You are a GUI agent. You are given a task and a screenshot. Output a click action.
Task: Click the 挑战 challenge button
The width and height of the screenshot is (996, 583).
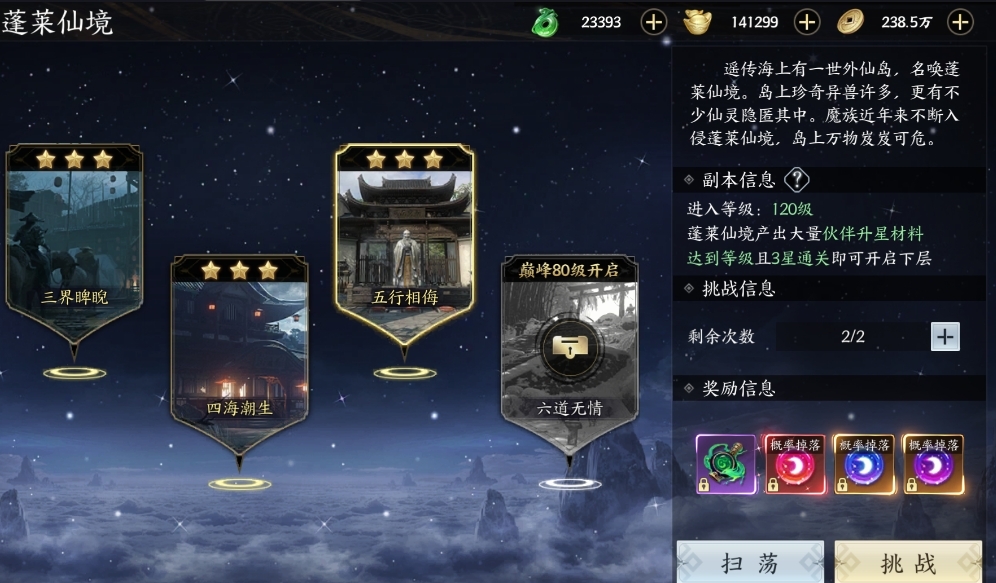[908, 562]
